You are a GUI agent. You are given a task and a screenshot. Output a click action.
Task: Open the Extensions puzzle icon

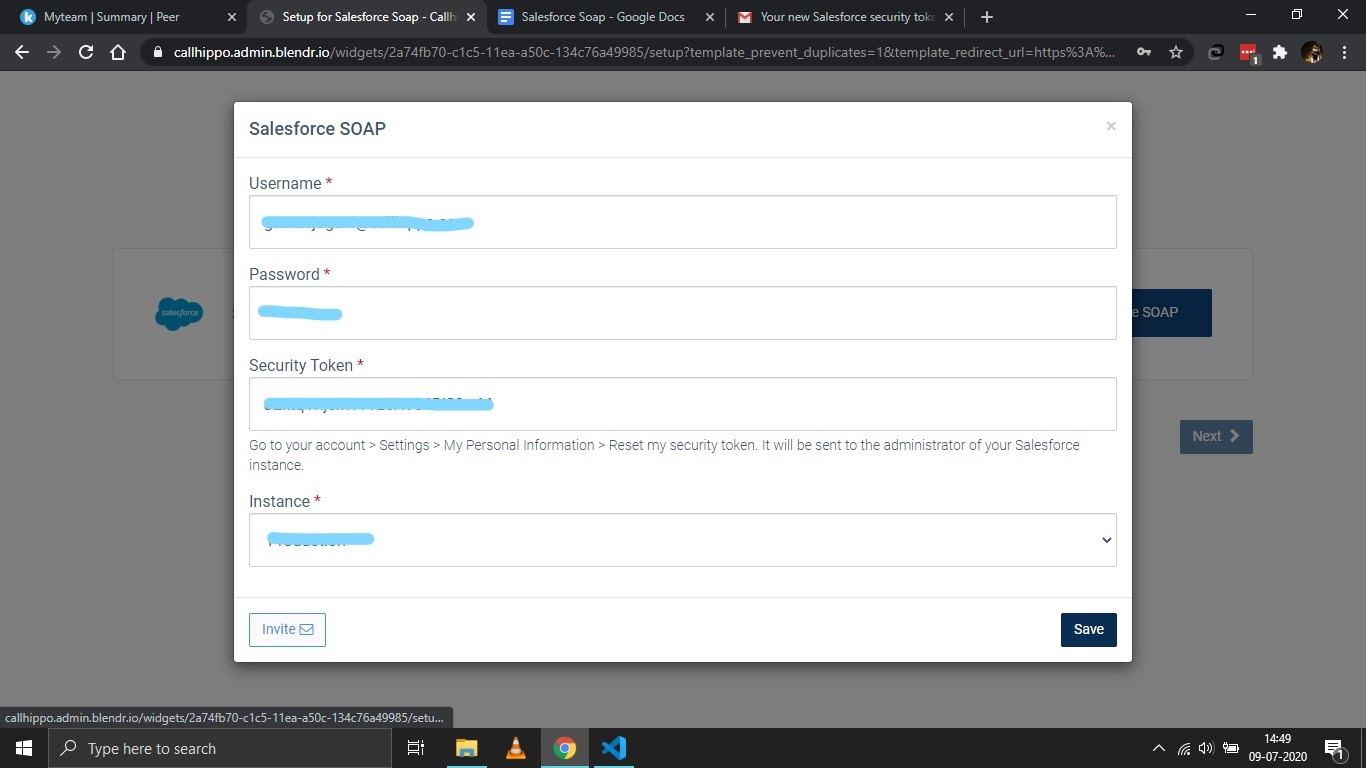tap(1279, 52)
